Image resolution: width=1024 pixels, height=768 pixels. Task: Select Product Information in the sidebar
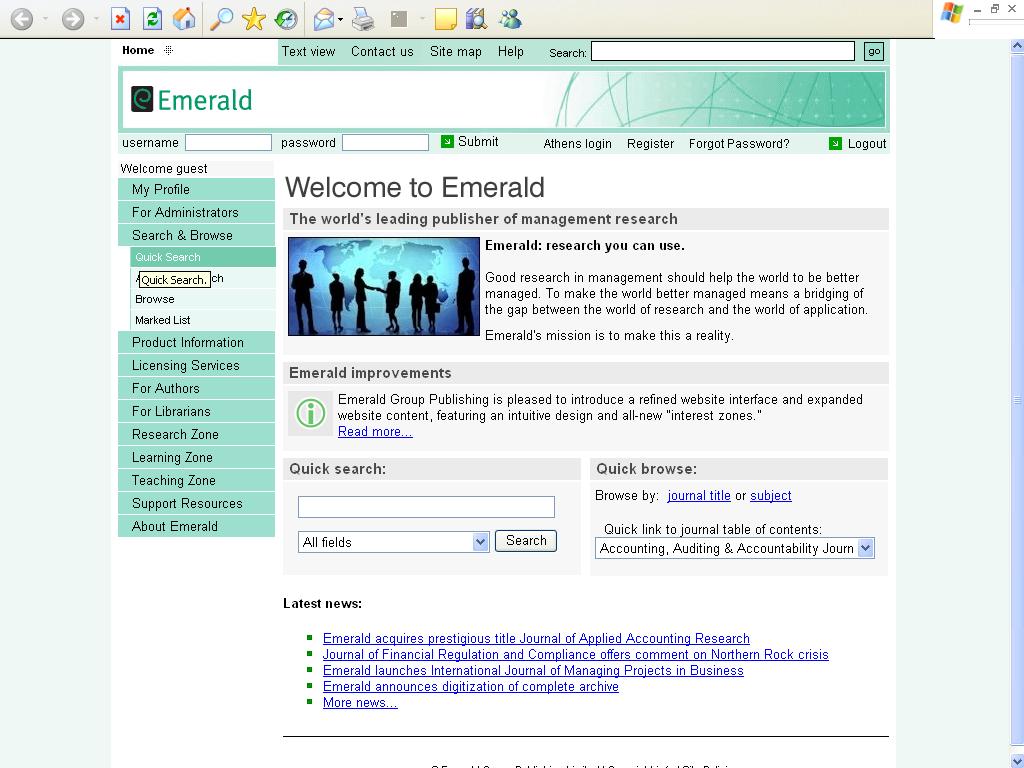197,342
